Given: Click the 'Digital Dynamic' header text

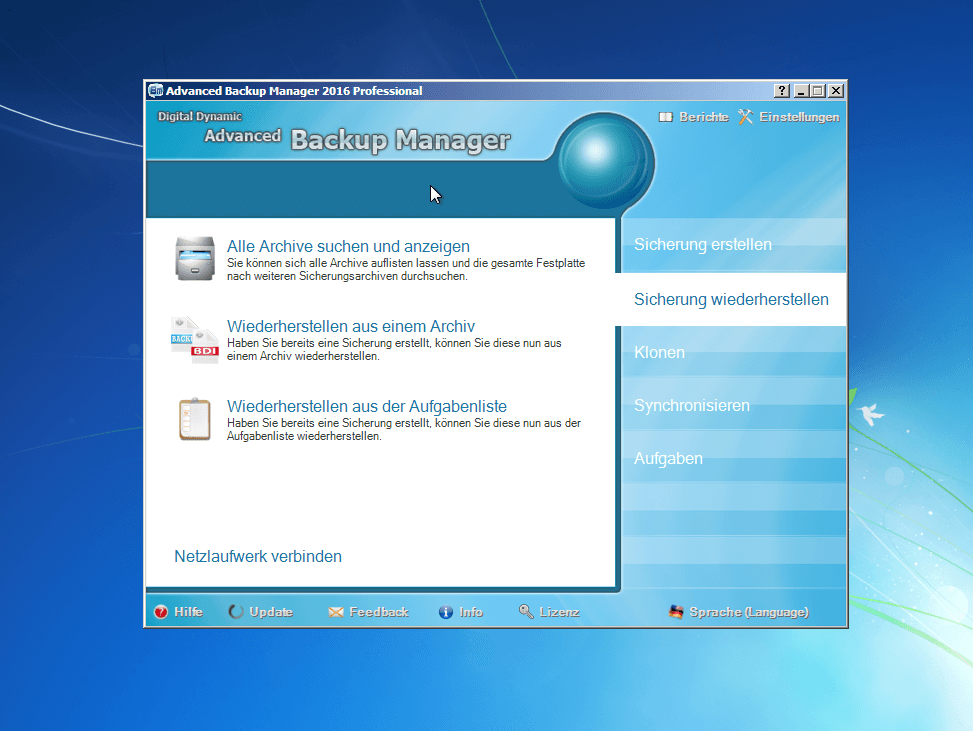Looking at the screenshot, I should point(199,116).
